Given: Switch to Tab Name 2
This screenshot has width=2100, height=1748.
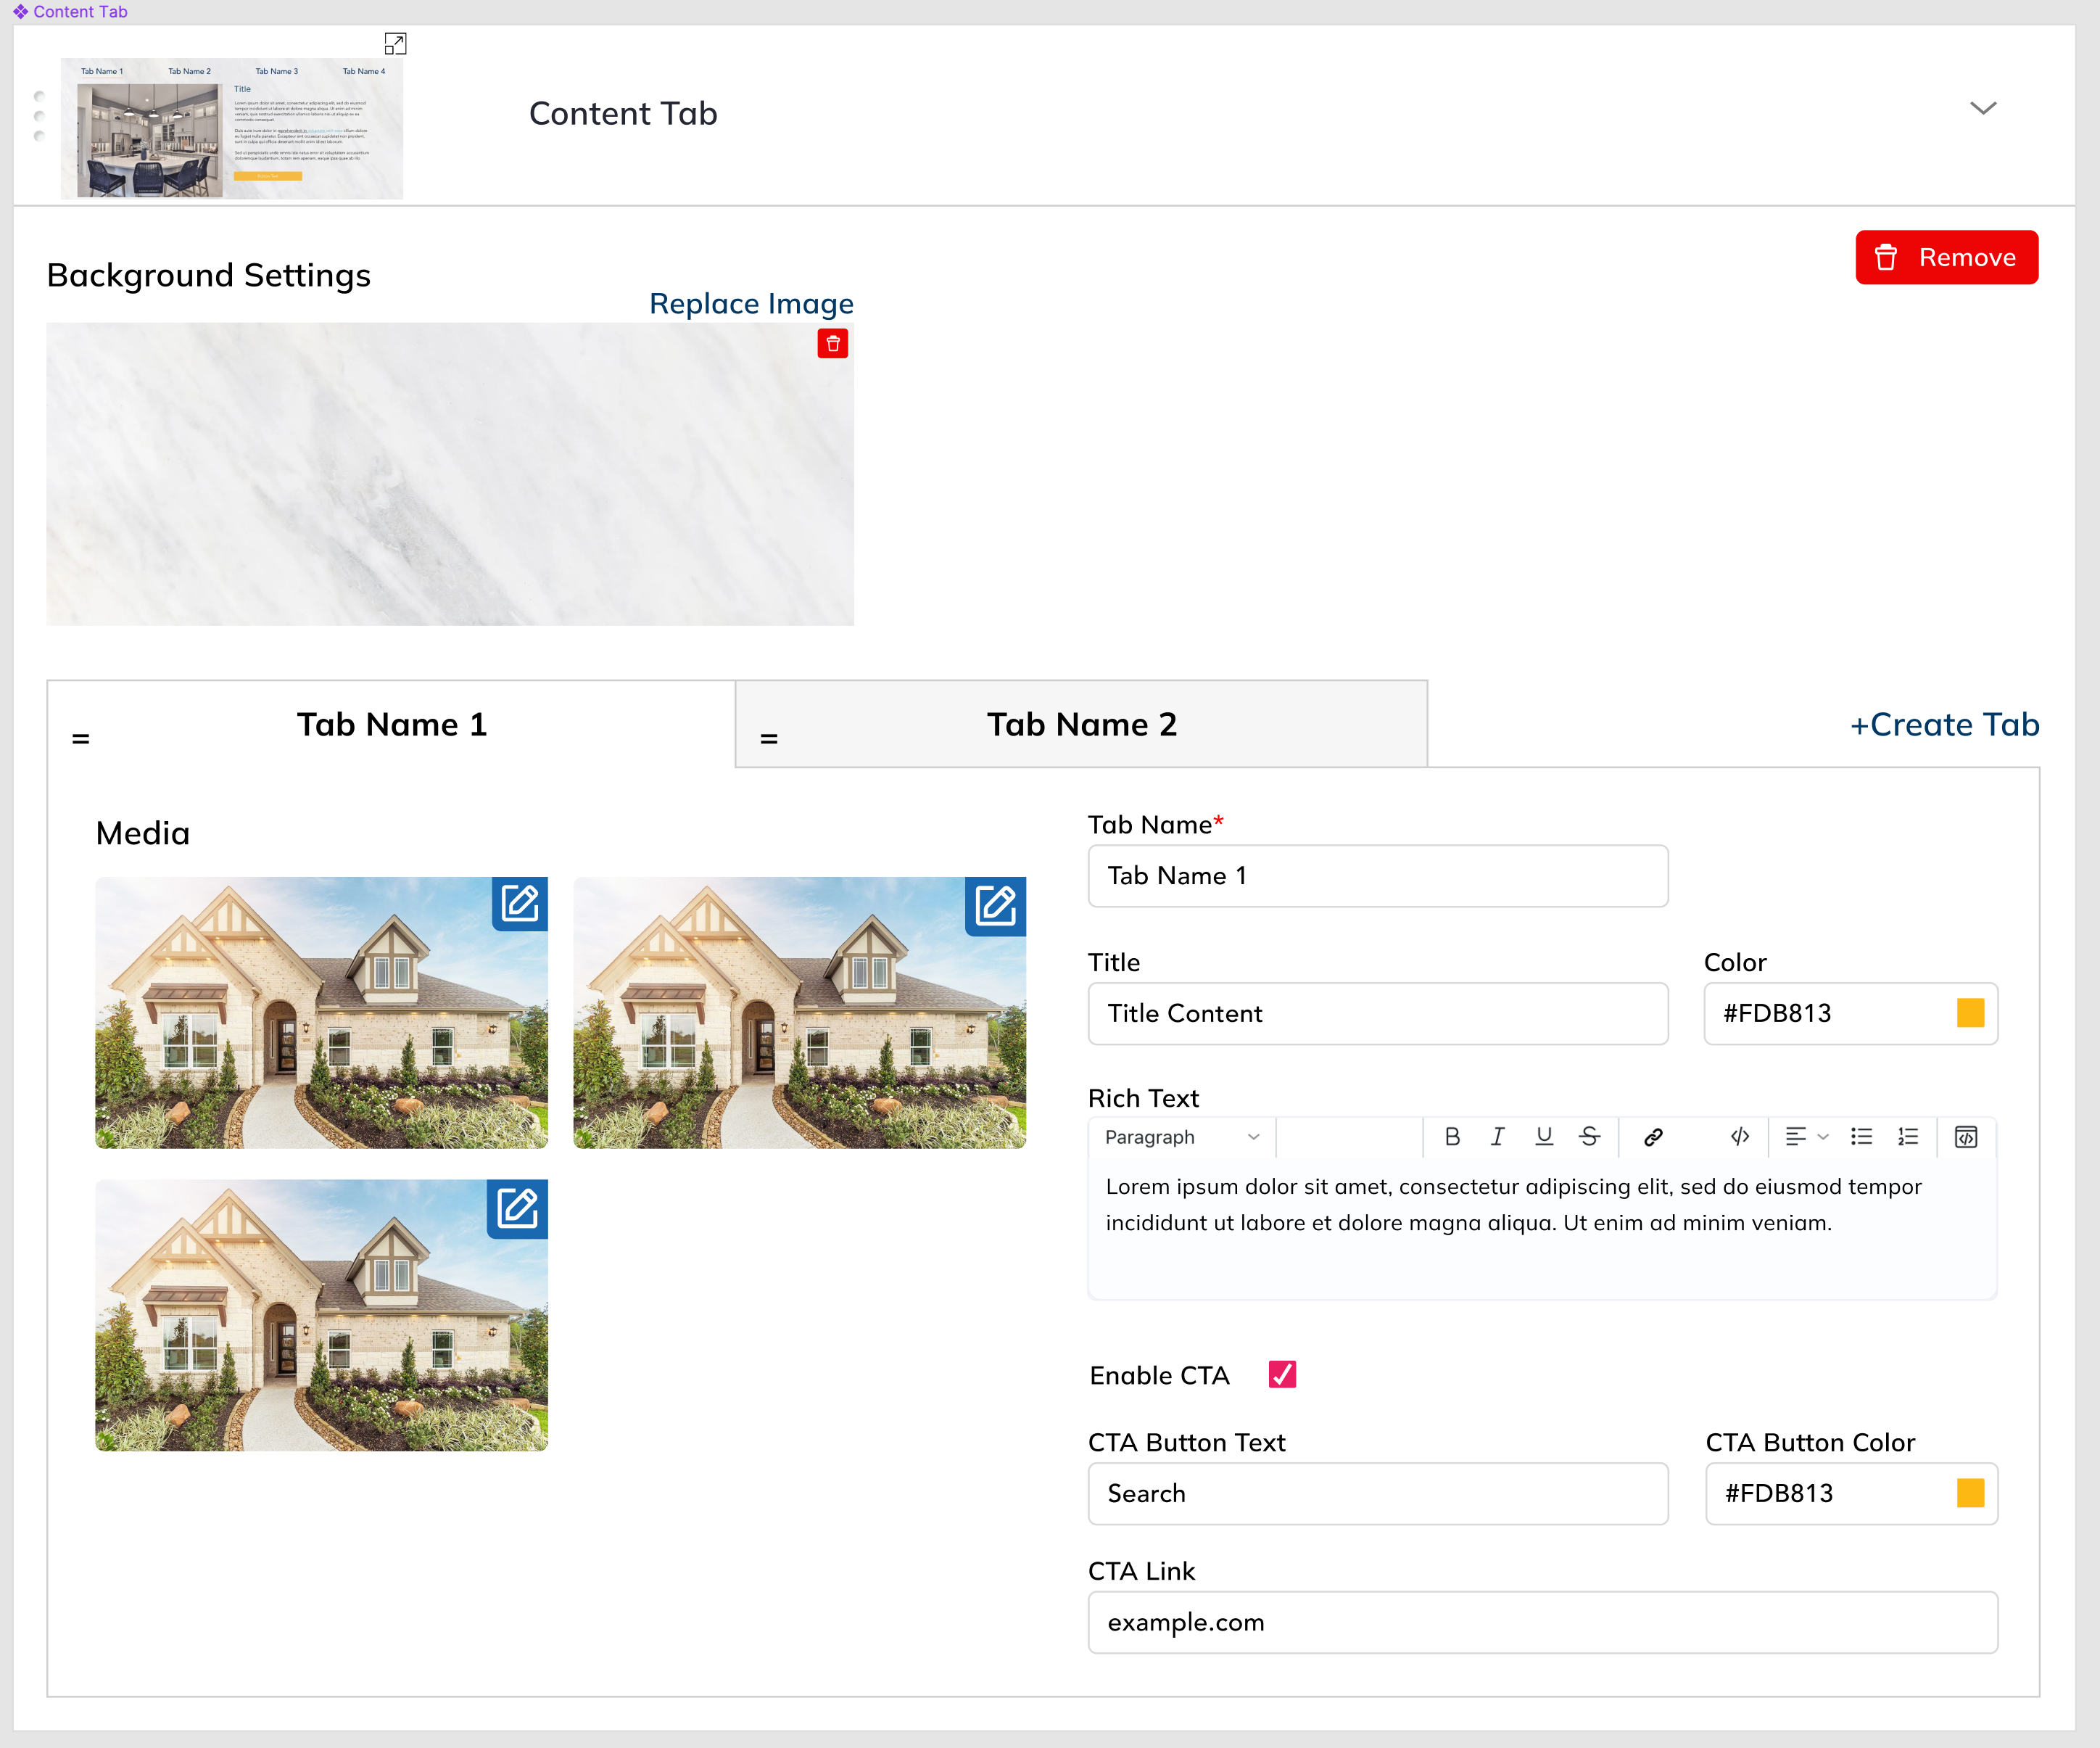Looking at the screenshot, I should pos(1081,725).
